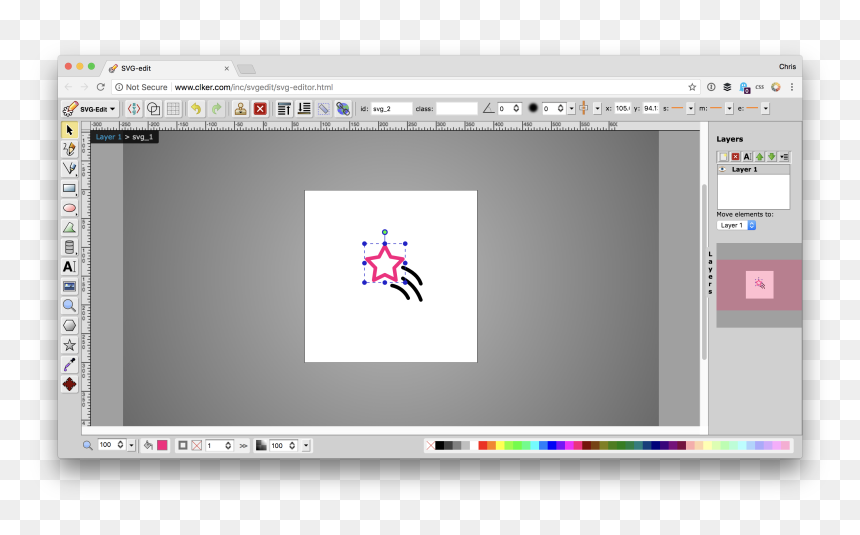This screenshot has width=860, height=535.
Task: Select the arrow Select tool
Action: [69, 130]
